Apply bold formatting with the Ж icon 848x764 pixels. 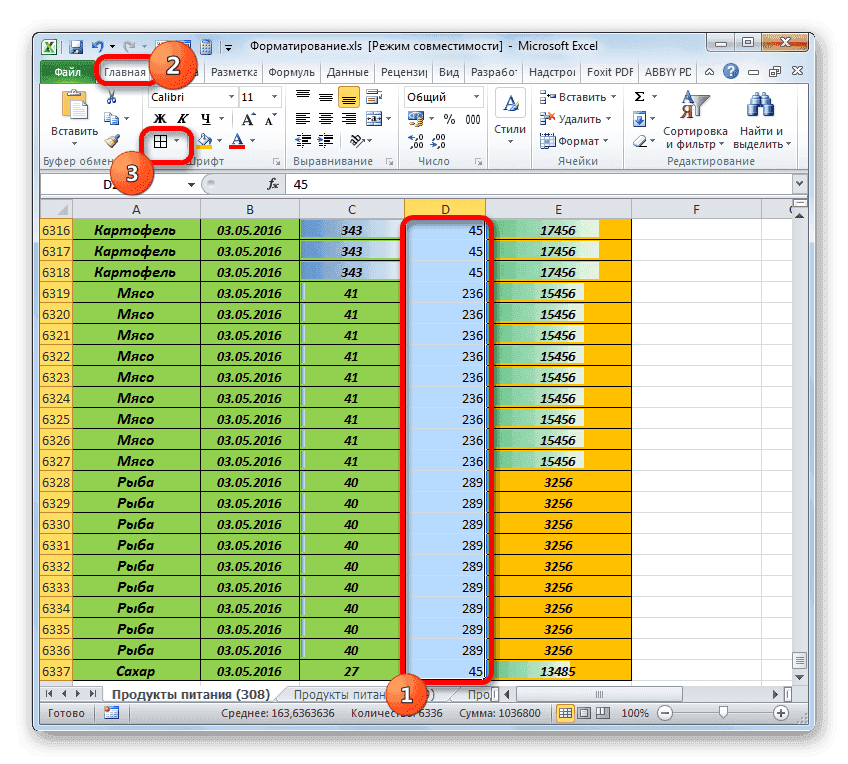[x=160, y=117]
